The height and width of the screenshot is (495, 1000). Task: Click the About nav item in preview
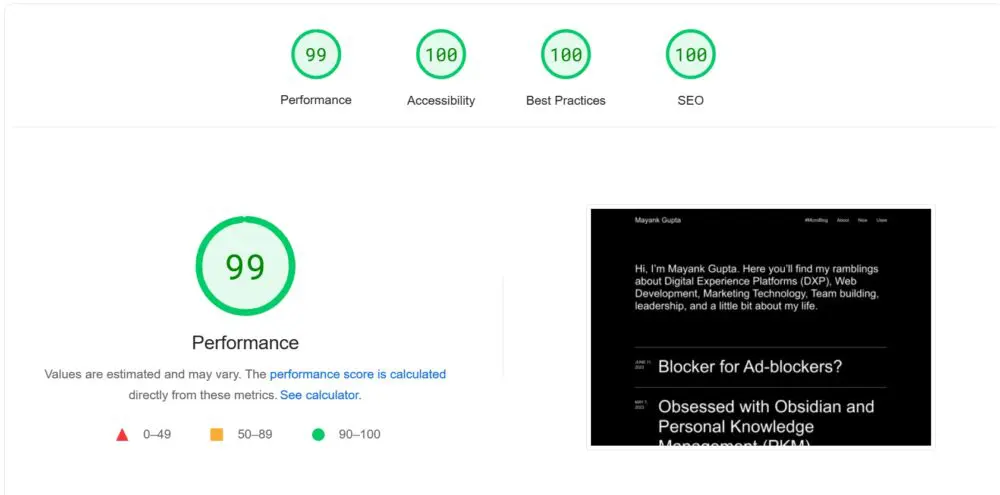click(842, 220)
